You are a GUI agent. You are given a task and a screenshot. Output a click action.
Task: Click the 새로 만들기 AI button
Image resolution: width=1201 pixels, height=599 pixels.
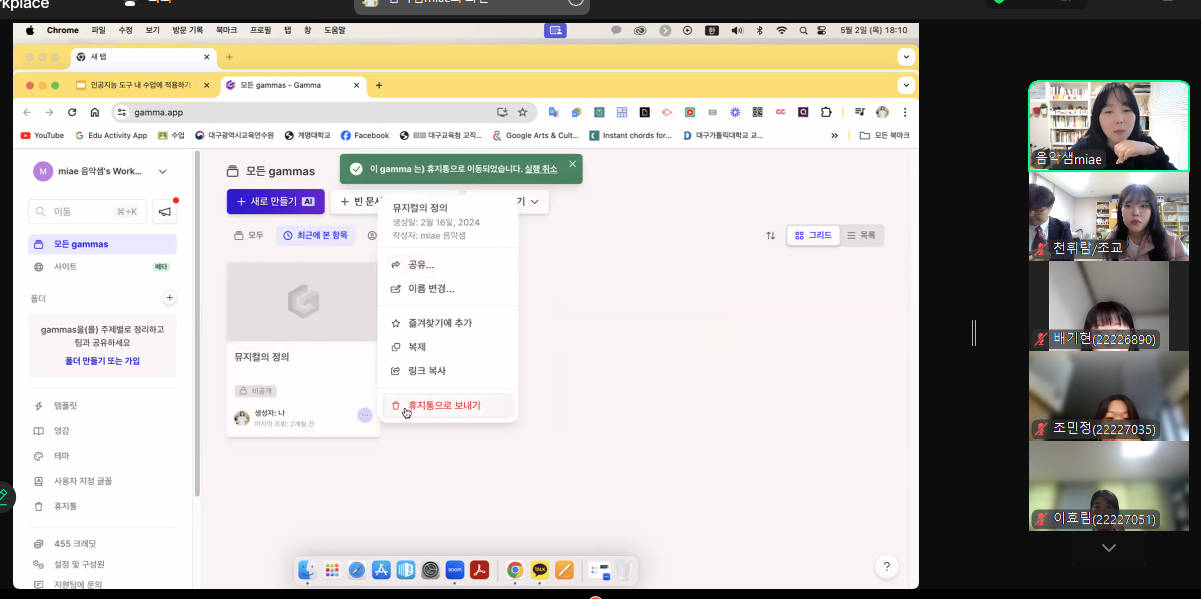click(x=275, y=201)
